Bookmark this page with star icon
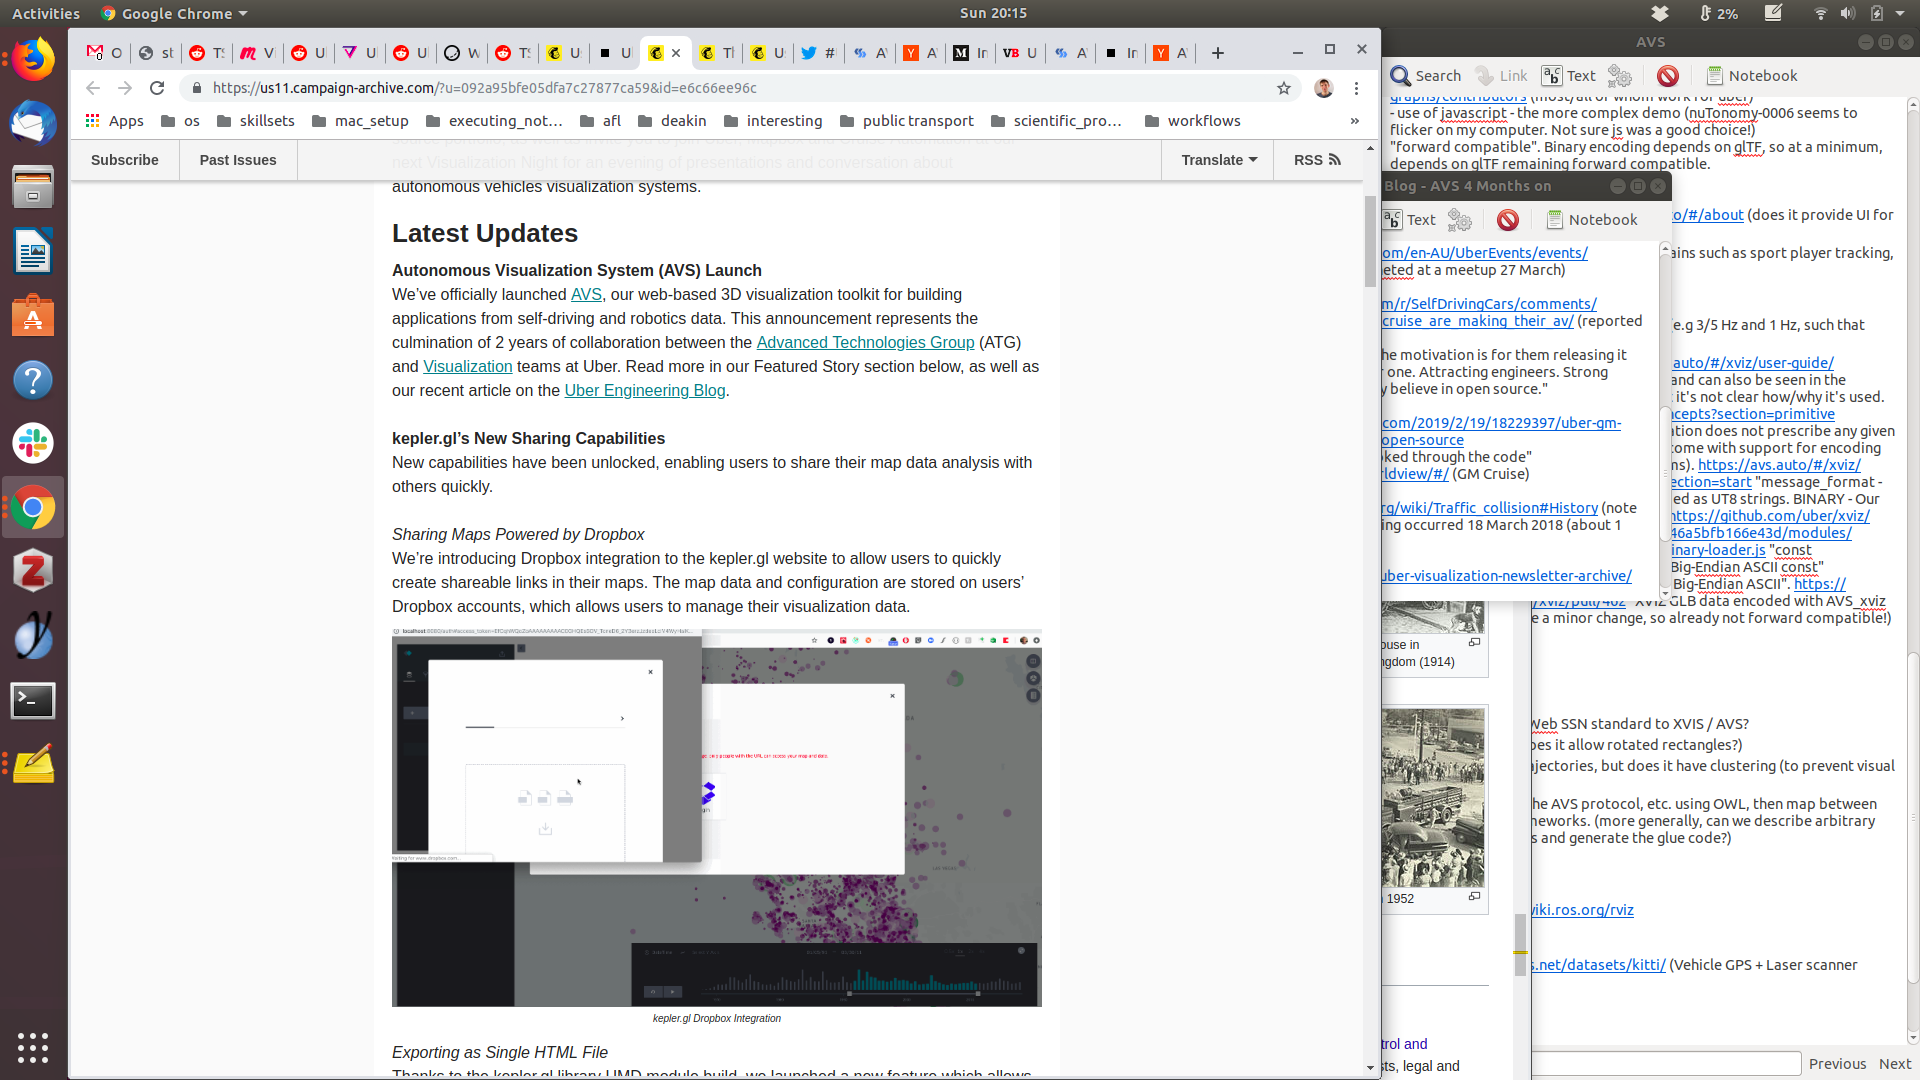 1284,88
